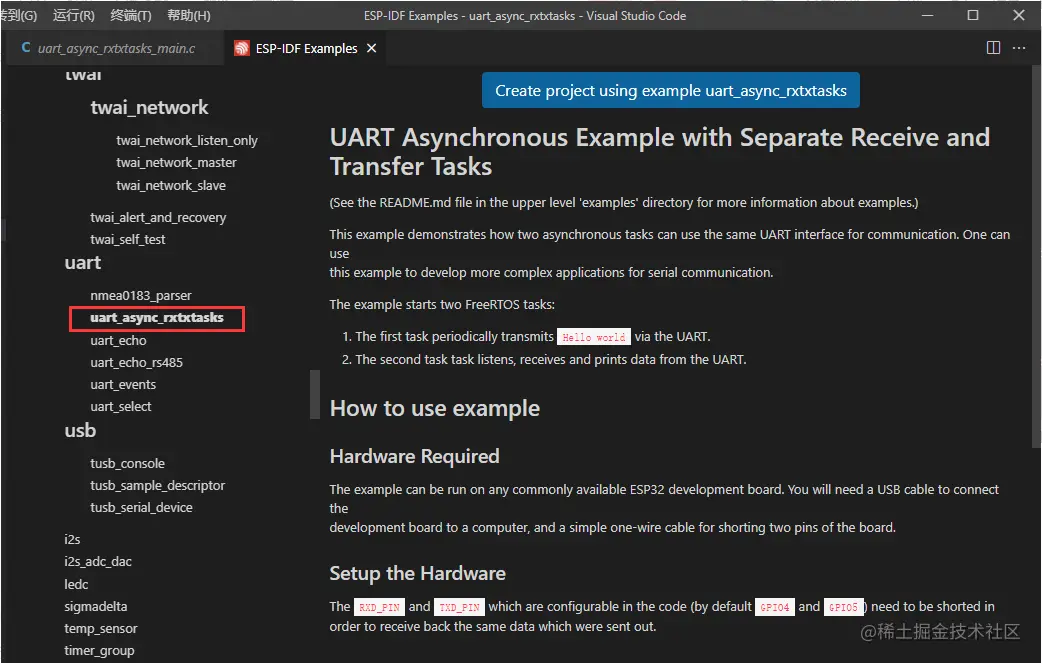The height and width of the screenshot is (663, 1042).
Task: Close the ESP-IDF Examples tab
Action: 371,48
